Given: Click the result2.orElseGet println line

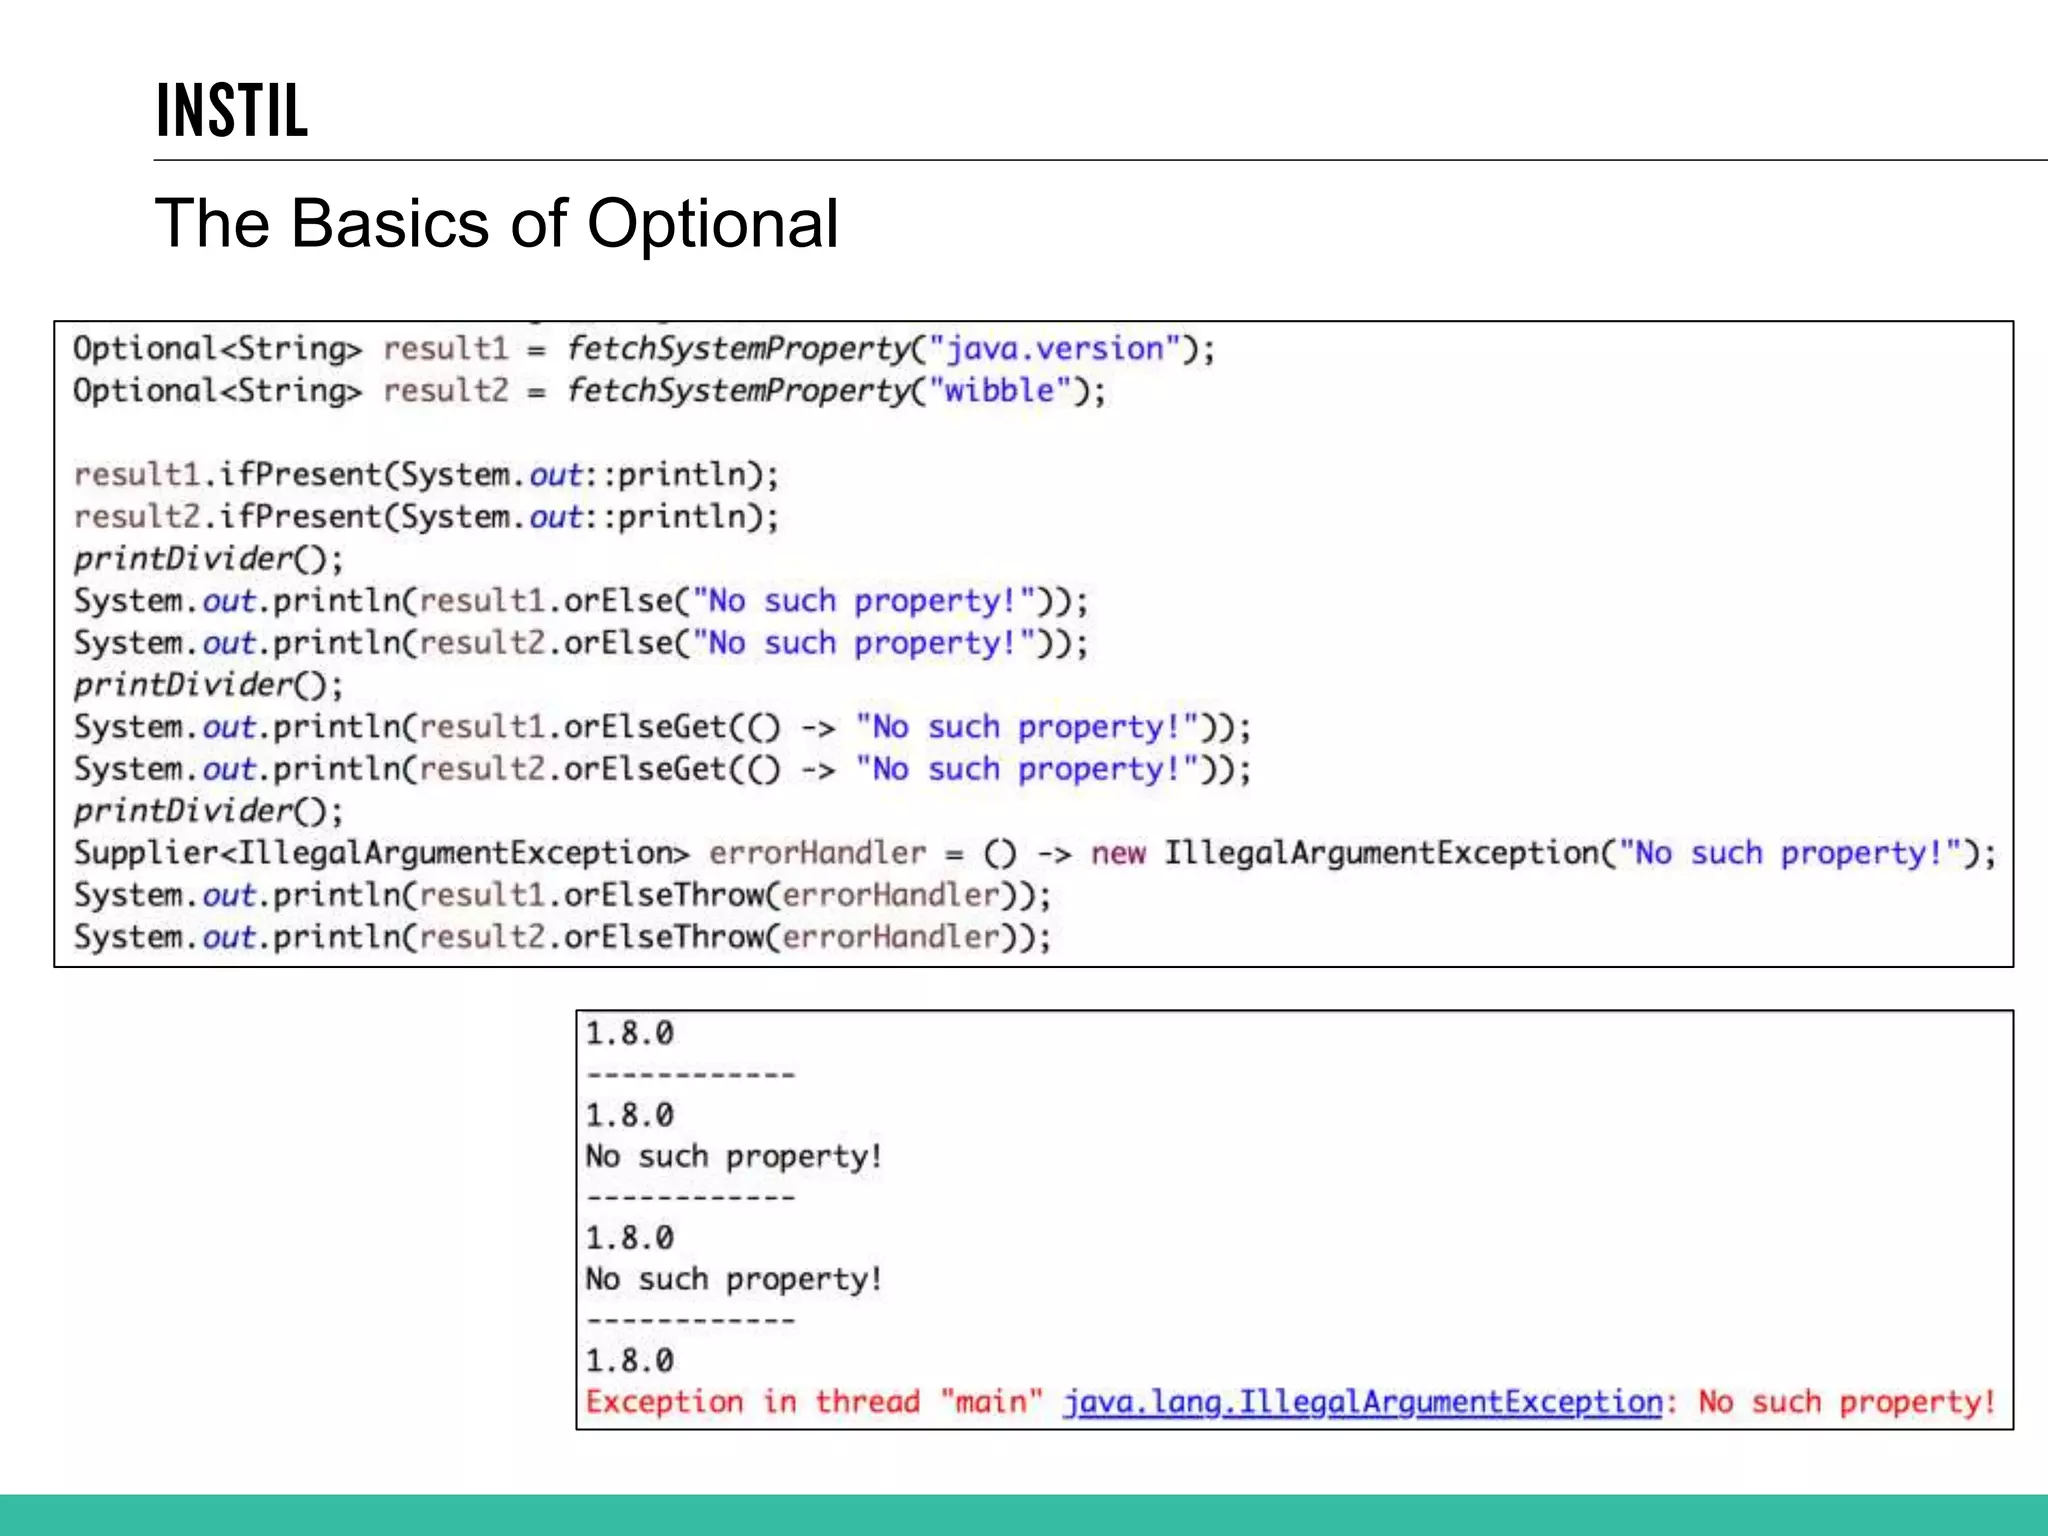Looking at the screenshot, I should pos(662,769).
